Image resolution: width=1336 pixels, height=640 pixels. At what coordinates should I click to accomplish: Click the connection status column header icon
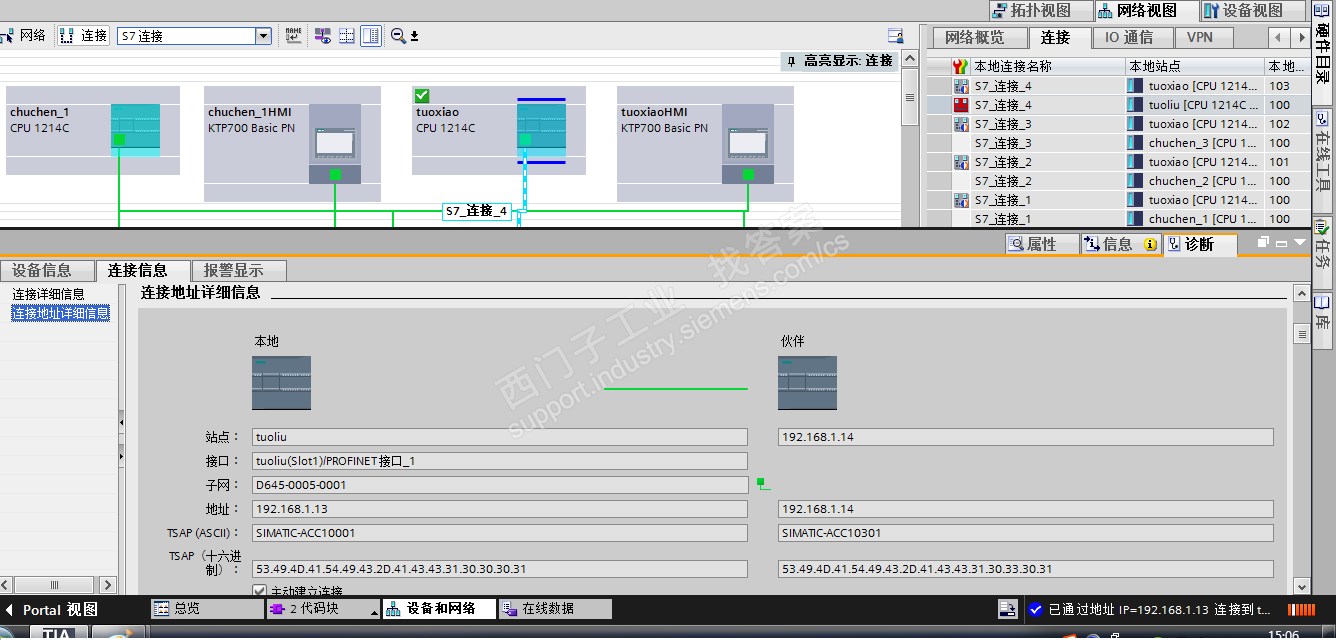coord(960,66)
